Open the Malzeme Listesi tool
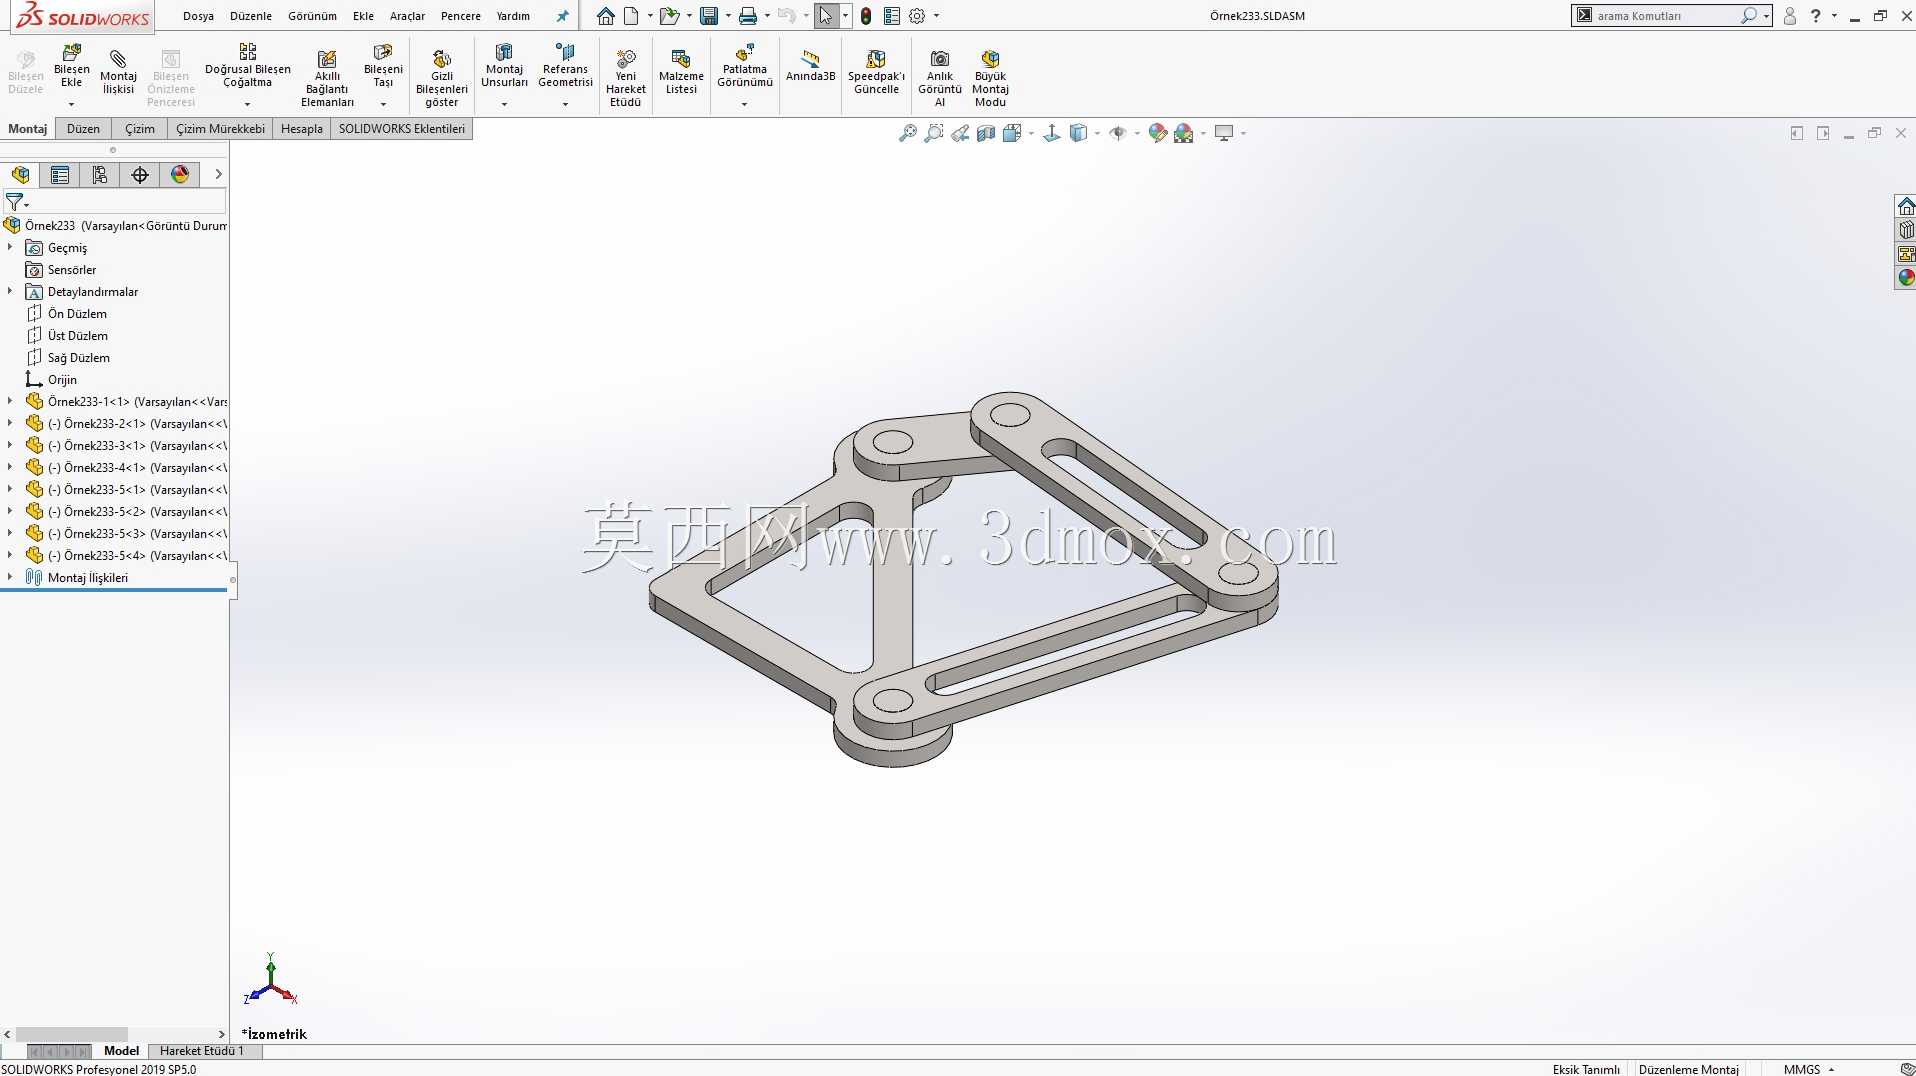The image size is (1916, 1076). (x=681, y=73)
